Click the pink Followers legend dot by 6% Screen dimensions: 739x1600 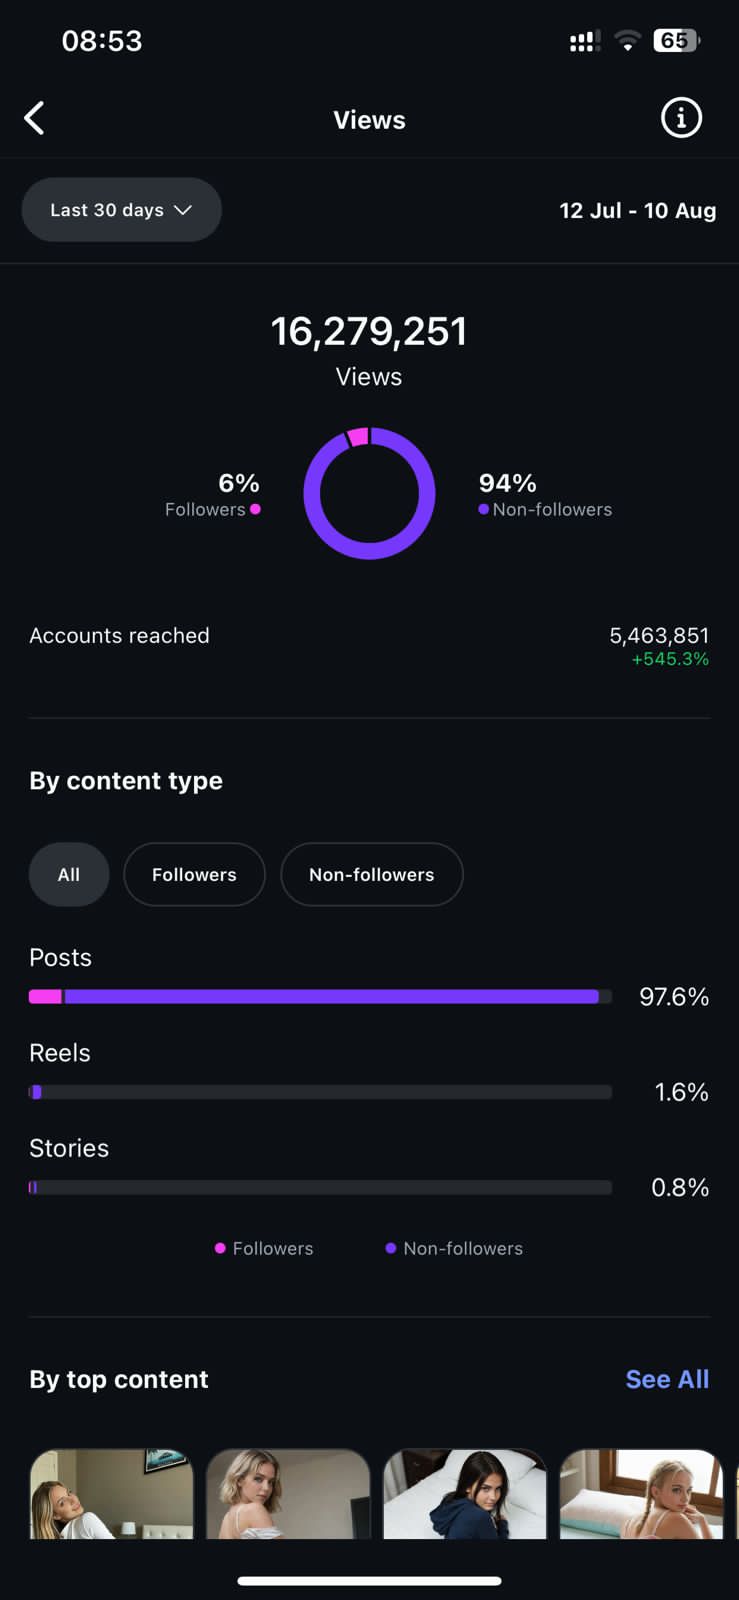(255, 509)
